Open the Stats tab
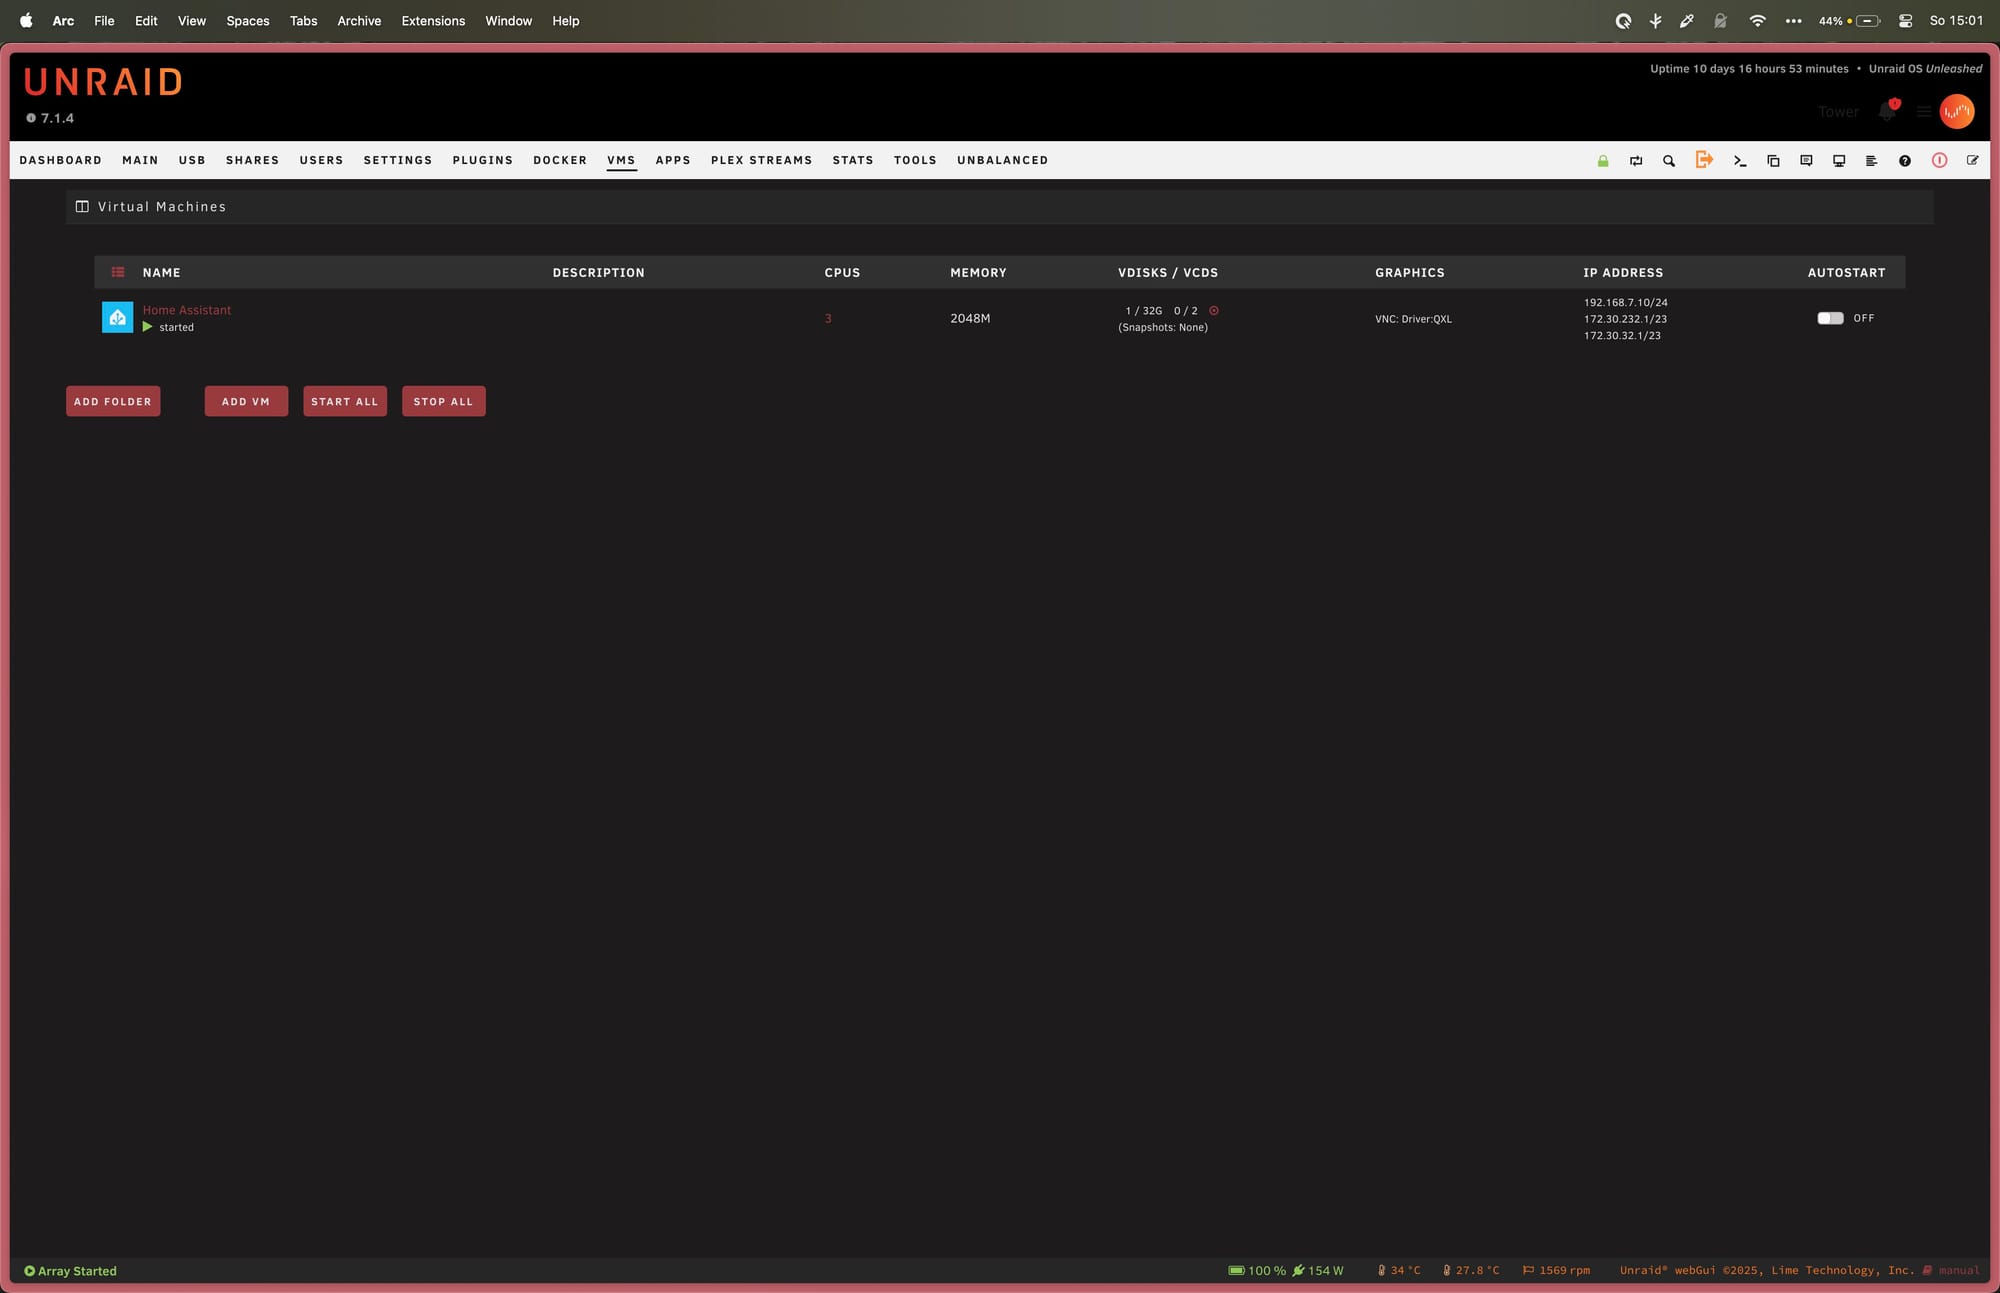Viewport: 2000px width, 1293px height. coord(853,160)
